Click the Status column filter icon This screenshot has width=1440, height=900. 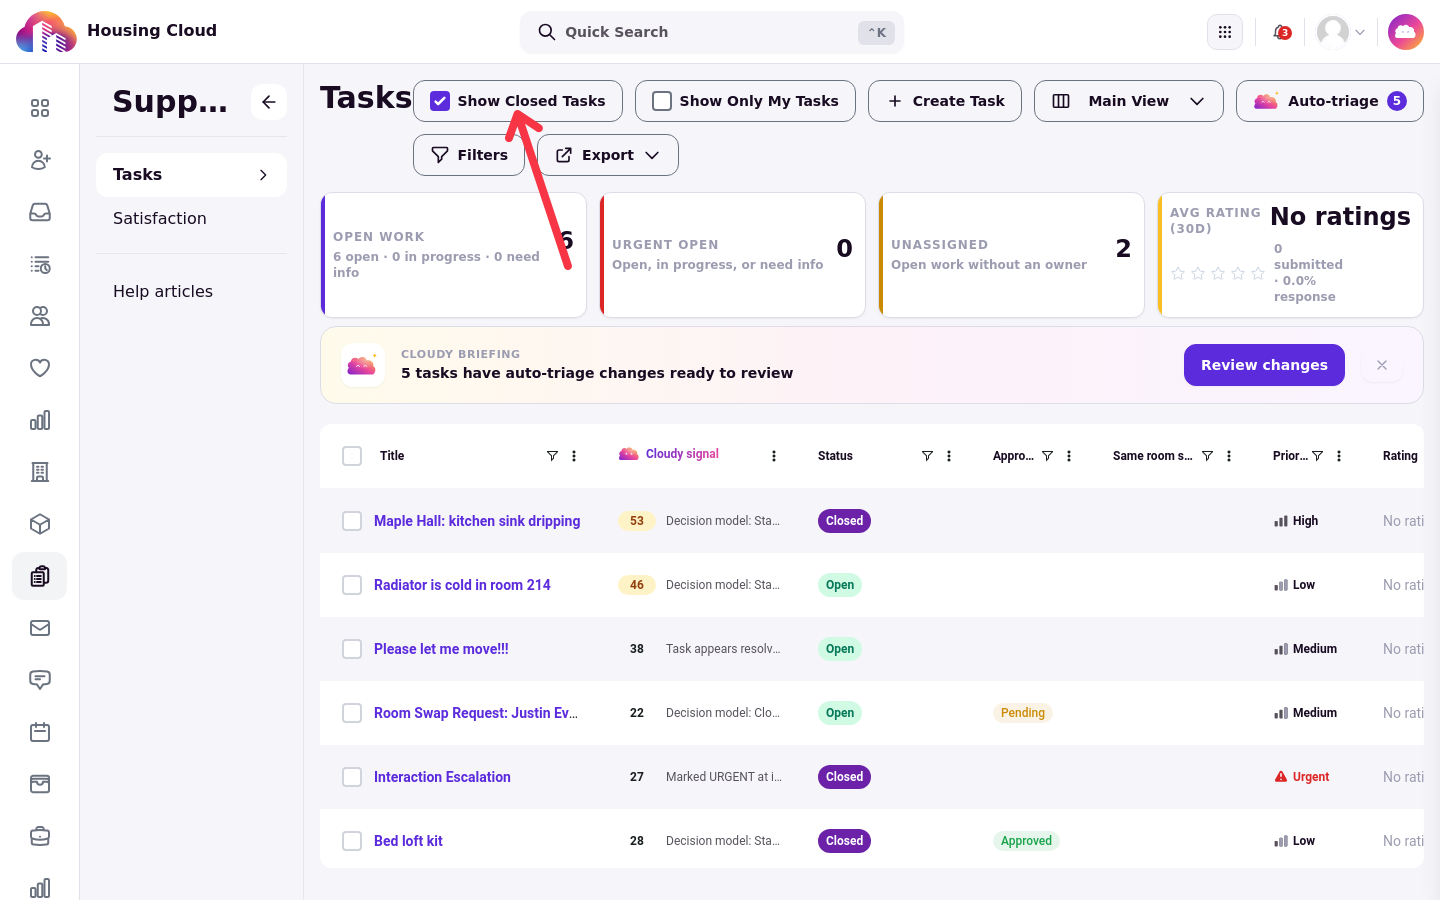[927, 456]
